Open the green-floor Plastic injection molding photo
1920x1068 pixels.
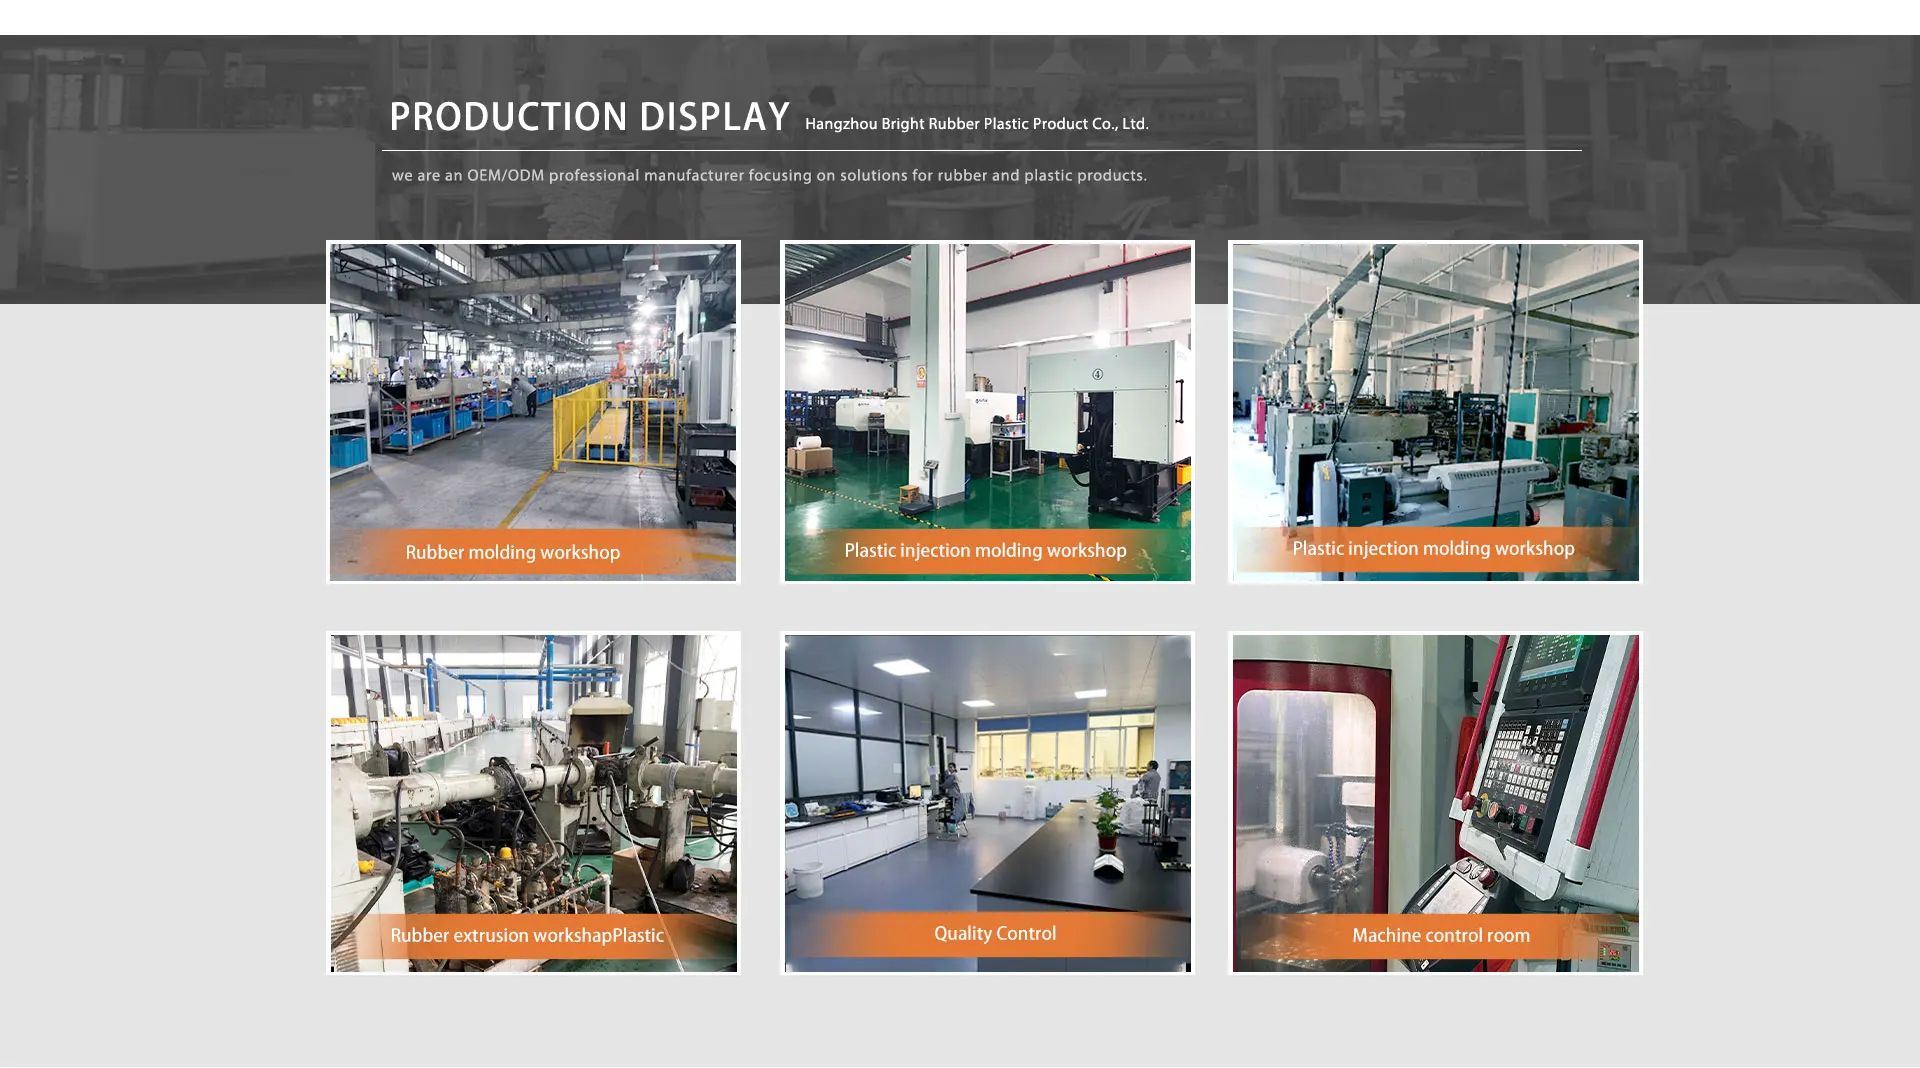pyautogui.click(x=987, y=411)
